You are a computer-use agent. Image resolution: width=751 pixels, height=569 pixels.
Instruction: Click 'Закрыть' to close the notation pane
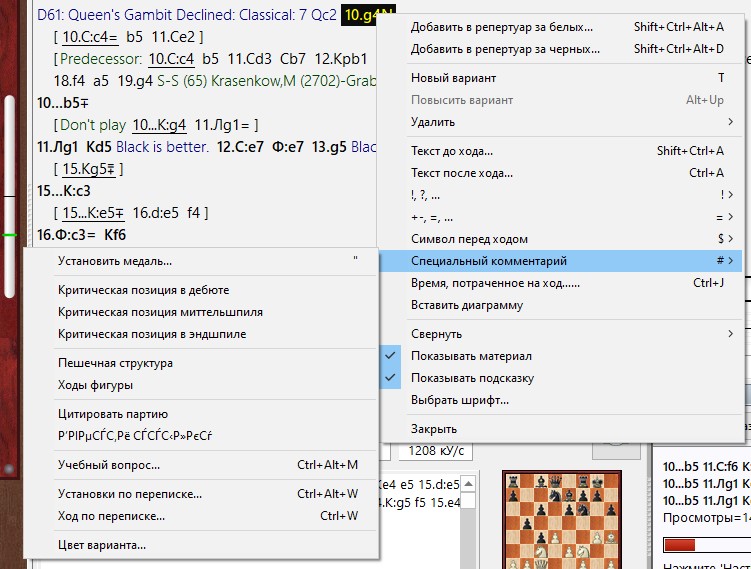434,429
